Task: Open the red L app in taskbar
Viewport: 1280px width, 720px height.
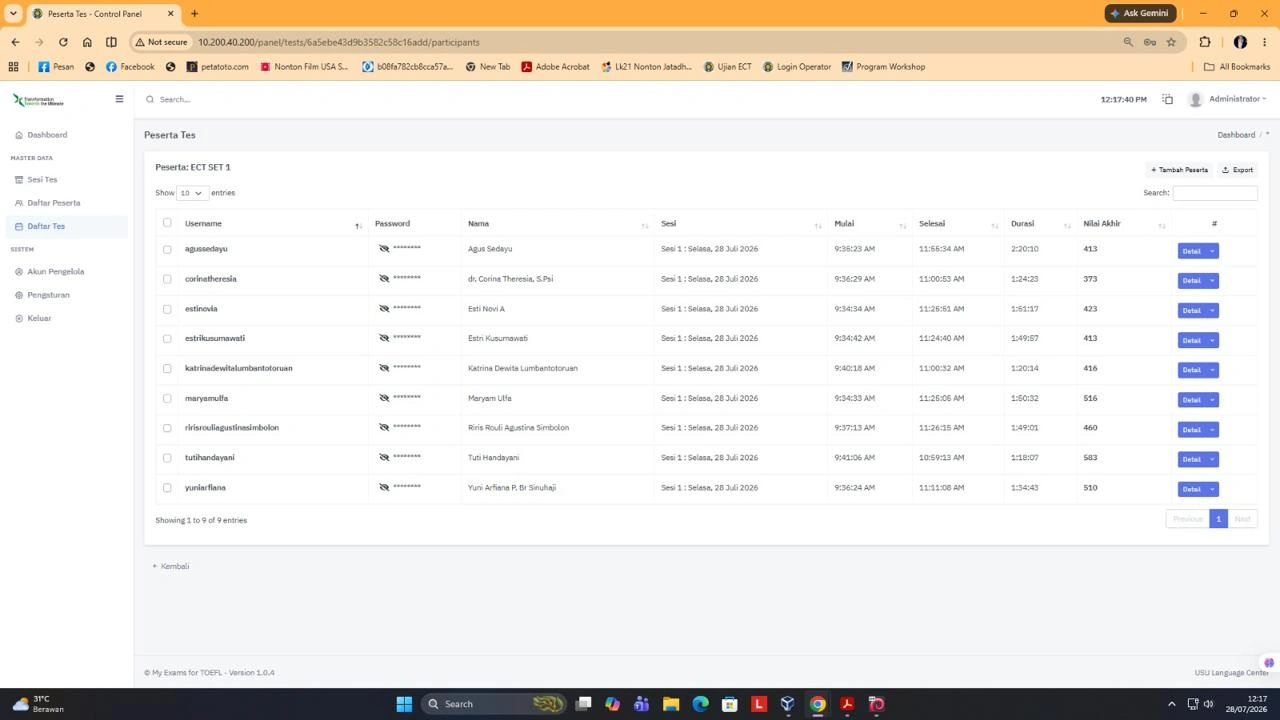Action: click(x=759, y=704)
